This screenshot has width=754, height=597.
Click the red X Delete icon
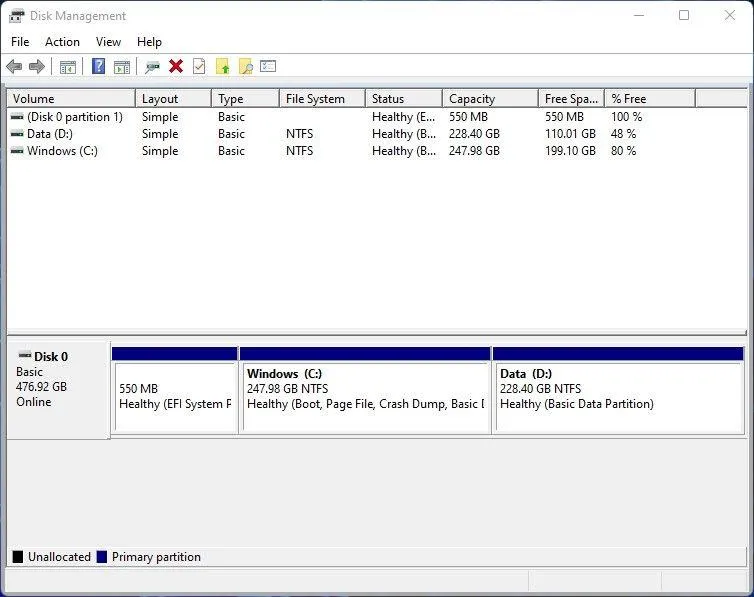pyautogui.click(x=176, y=66)
